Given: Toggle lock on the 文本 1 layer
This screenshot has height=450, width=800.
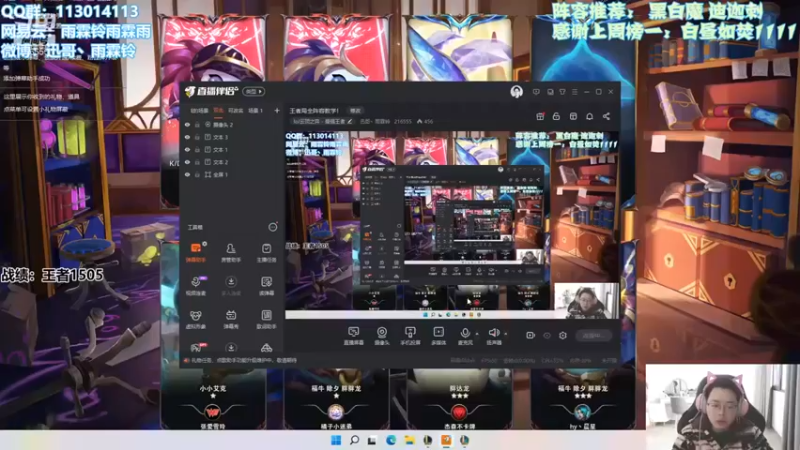Looking at the screenshot, I should click(x=197, y=149).
